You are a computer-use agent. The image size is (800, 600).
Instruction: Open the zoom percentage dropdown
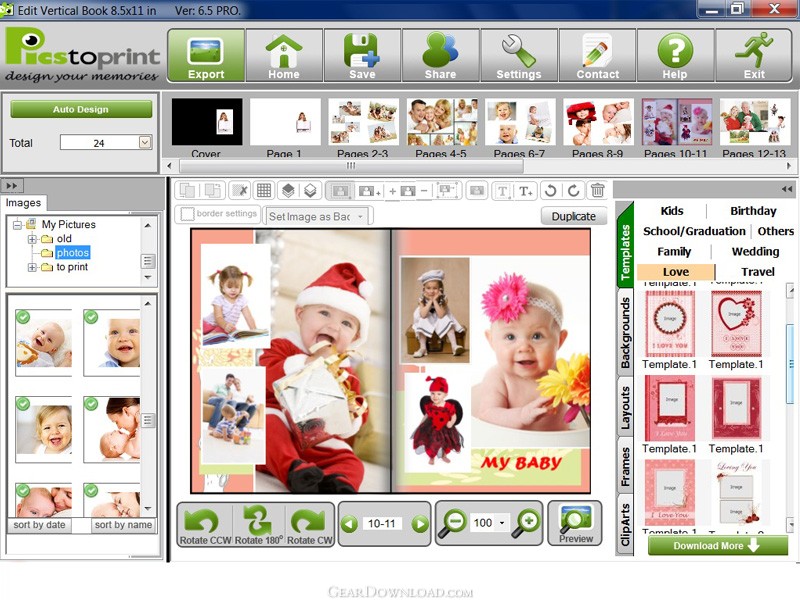pos(502,523)
